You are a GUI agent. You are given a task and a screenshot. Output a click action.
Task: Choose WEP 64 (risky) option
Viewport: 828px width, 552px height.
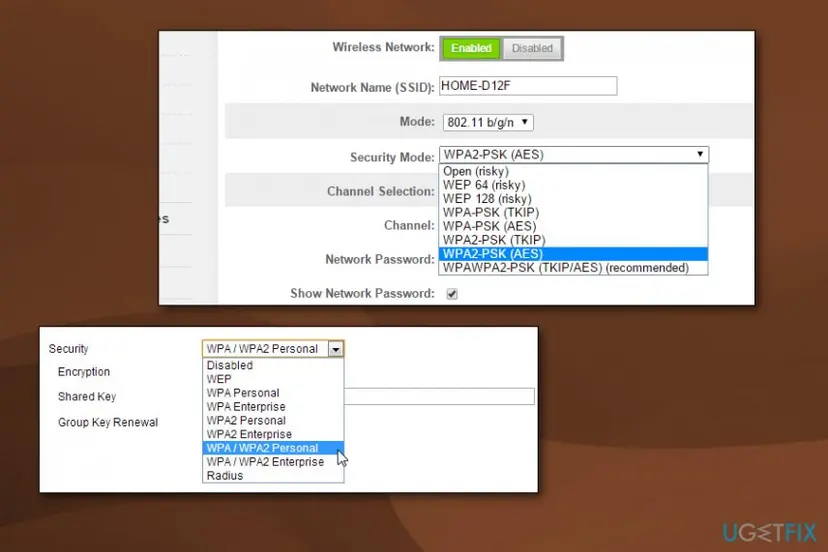573,185
